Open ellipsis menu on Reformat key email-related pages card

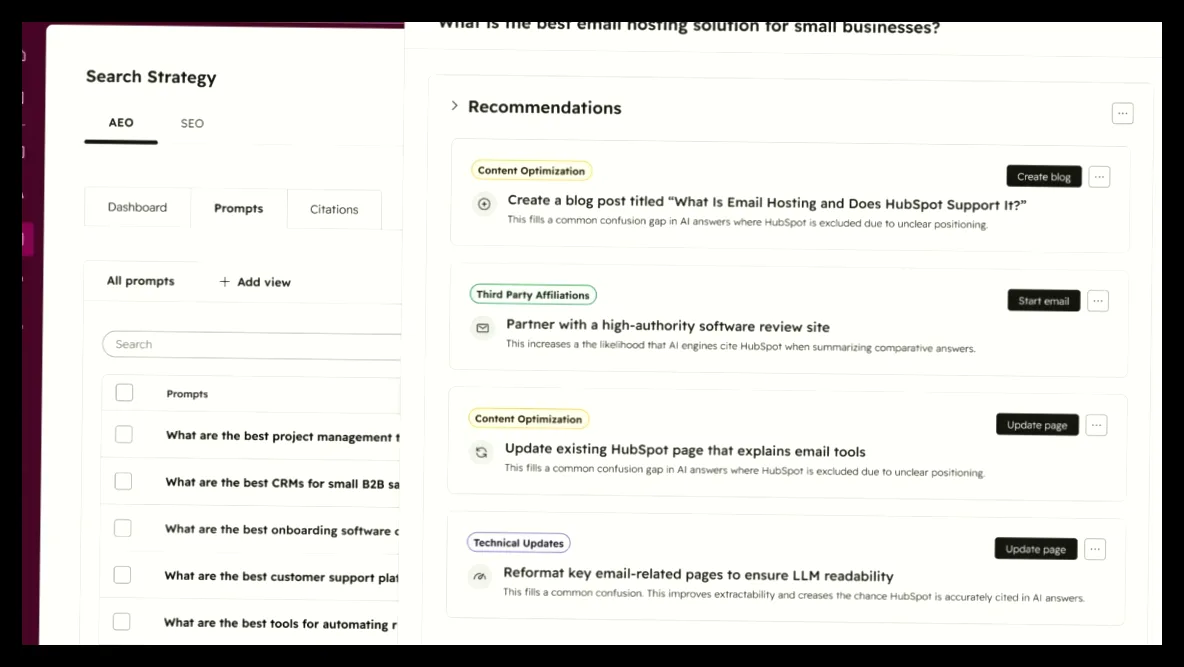pyautogui.click(x=1095, y=549)
